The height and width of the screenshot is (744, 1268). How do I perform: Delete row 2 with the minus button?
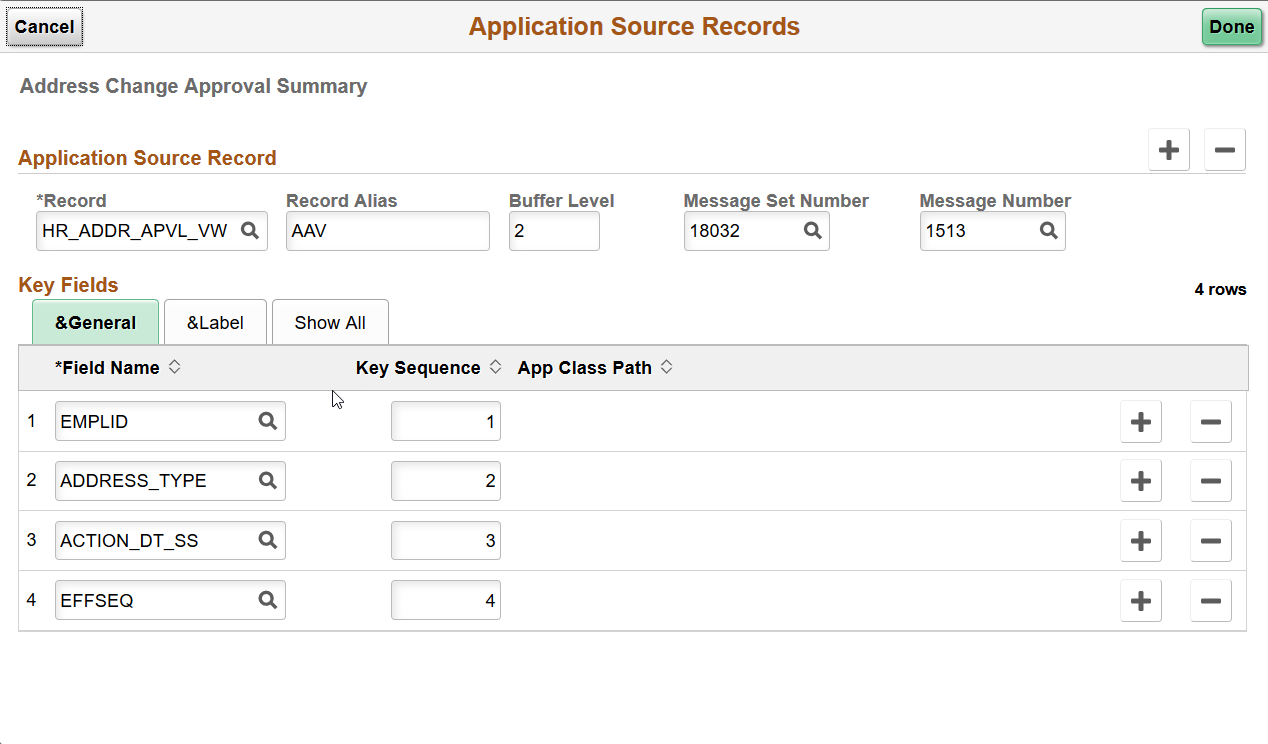coord(1211,481)
